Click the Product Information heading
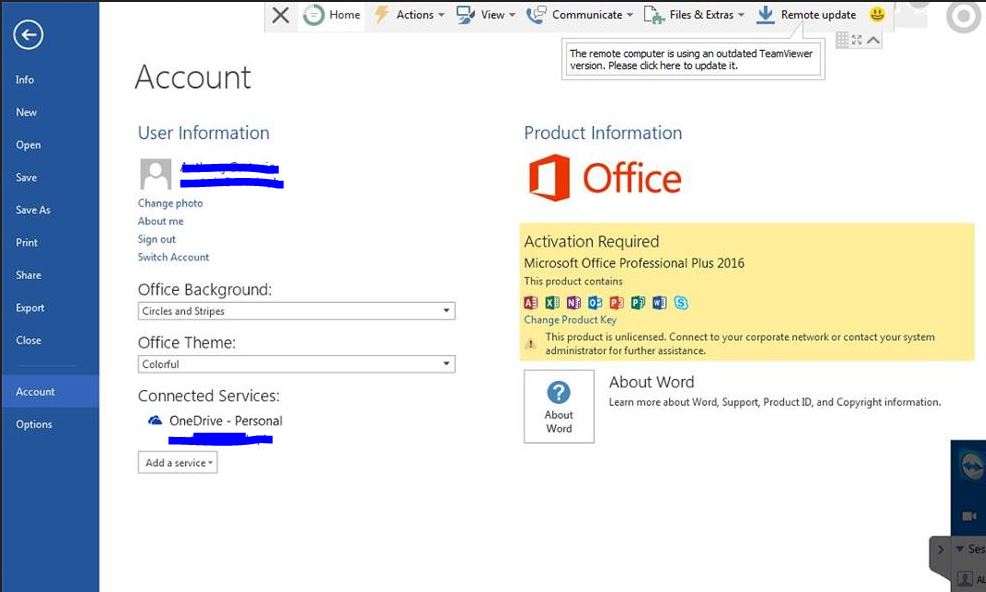This screenshot has height=592, width=986. tap(602, 133)
